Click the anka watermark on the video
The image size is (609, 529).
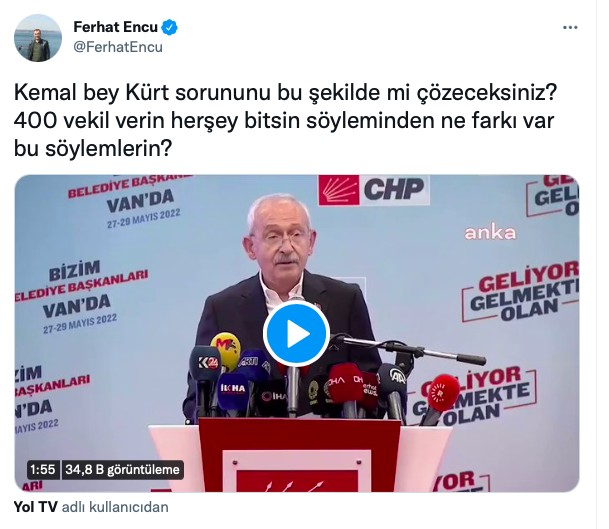coord(490,233)
